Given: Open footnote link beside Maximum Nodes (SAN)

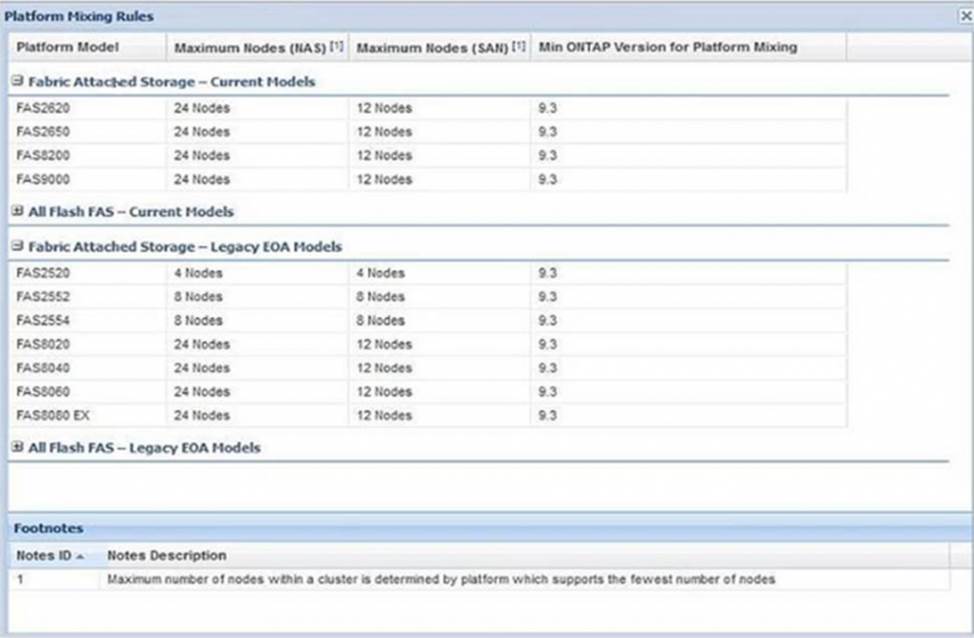Looking at the screenshot, I should pos(519,47).
